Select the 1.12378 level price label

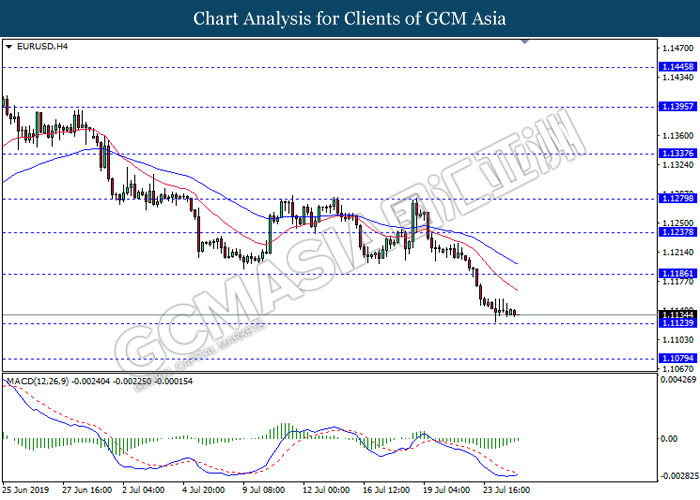[x=678, y=232]
